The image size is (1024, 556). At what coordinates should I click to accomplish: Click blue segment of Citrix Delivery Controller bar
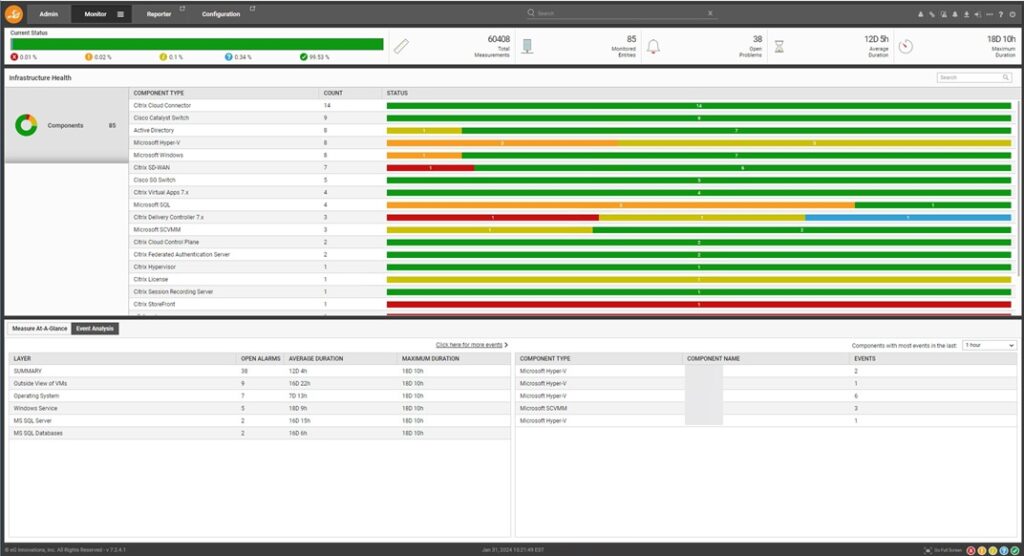(x=908, y=218)
